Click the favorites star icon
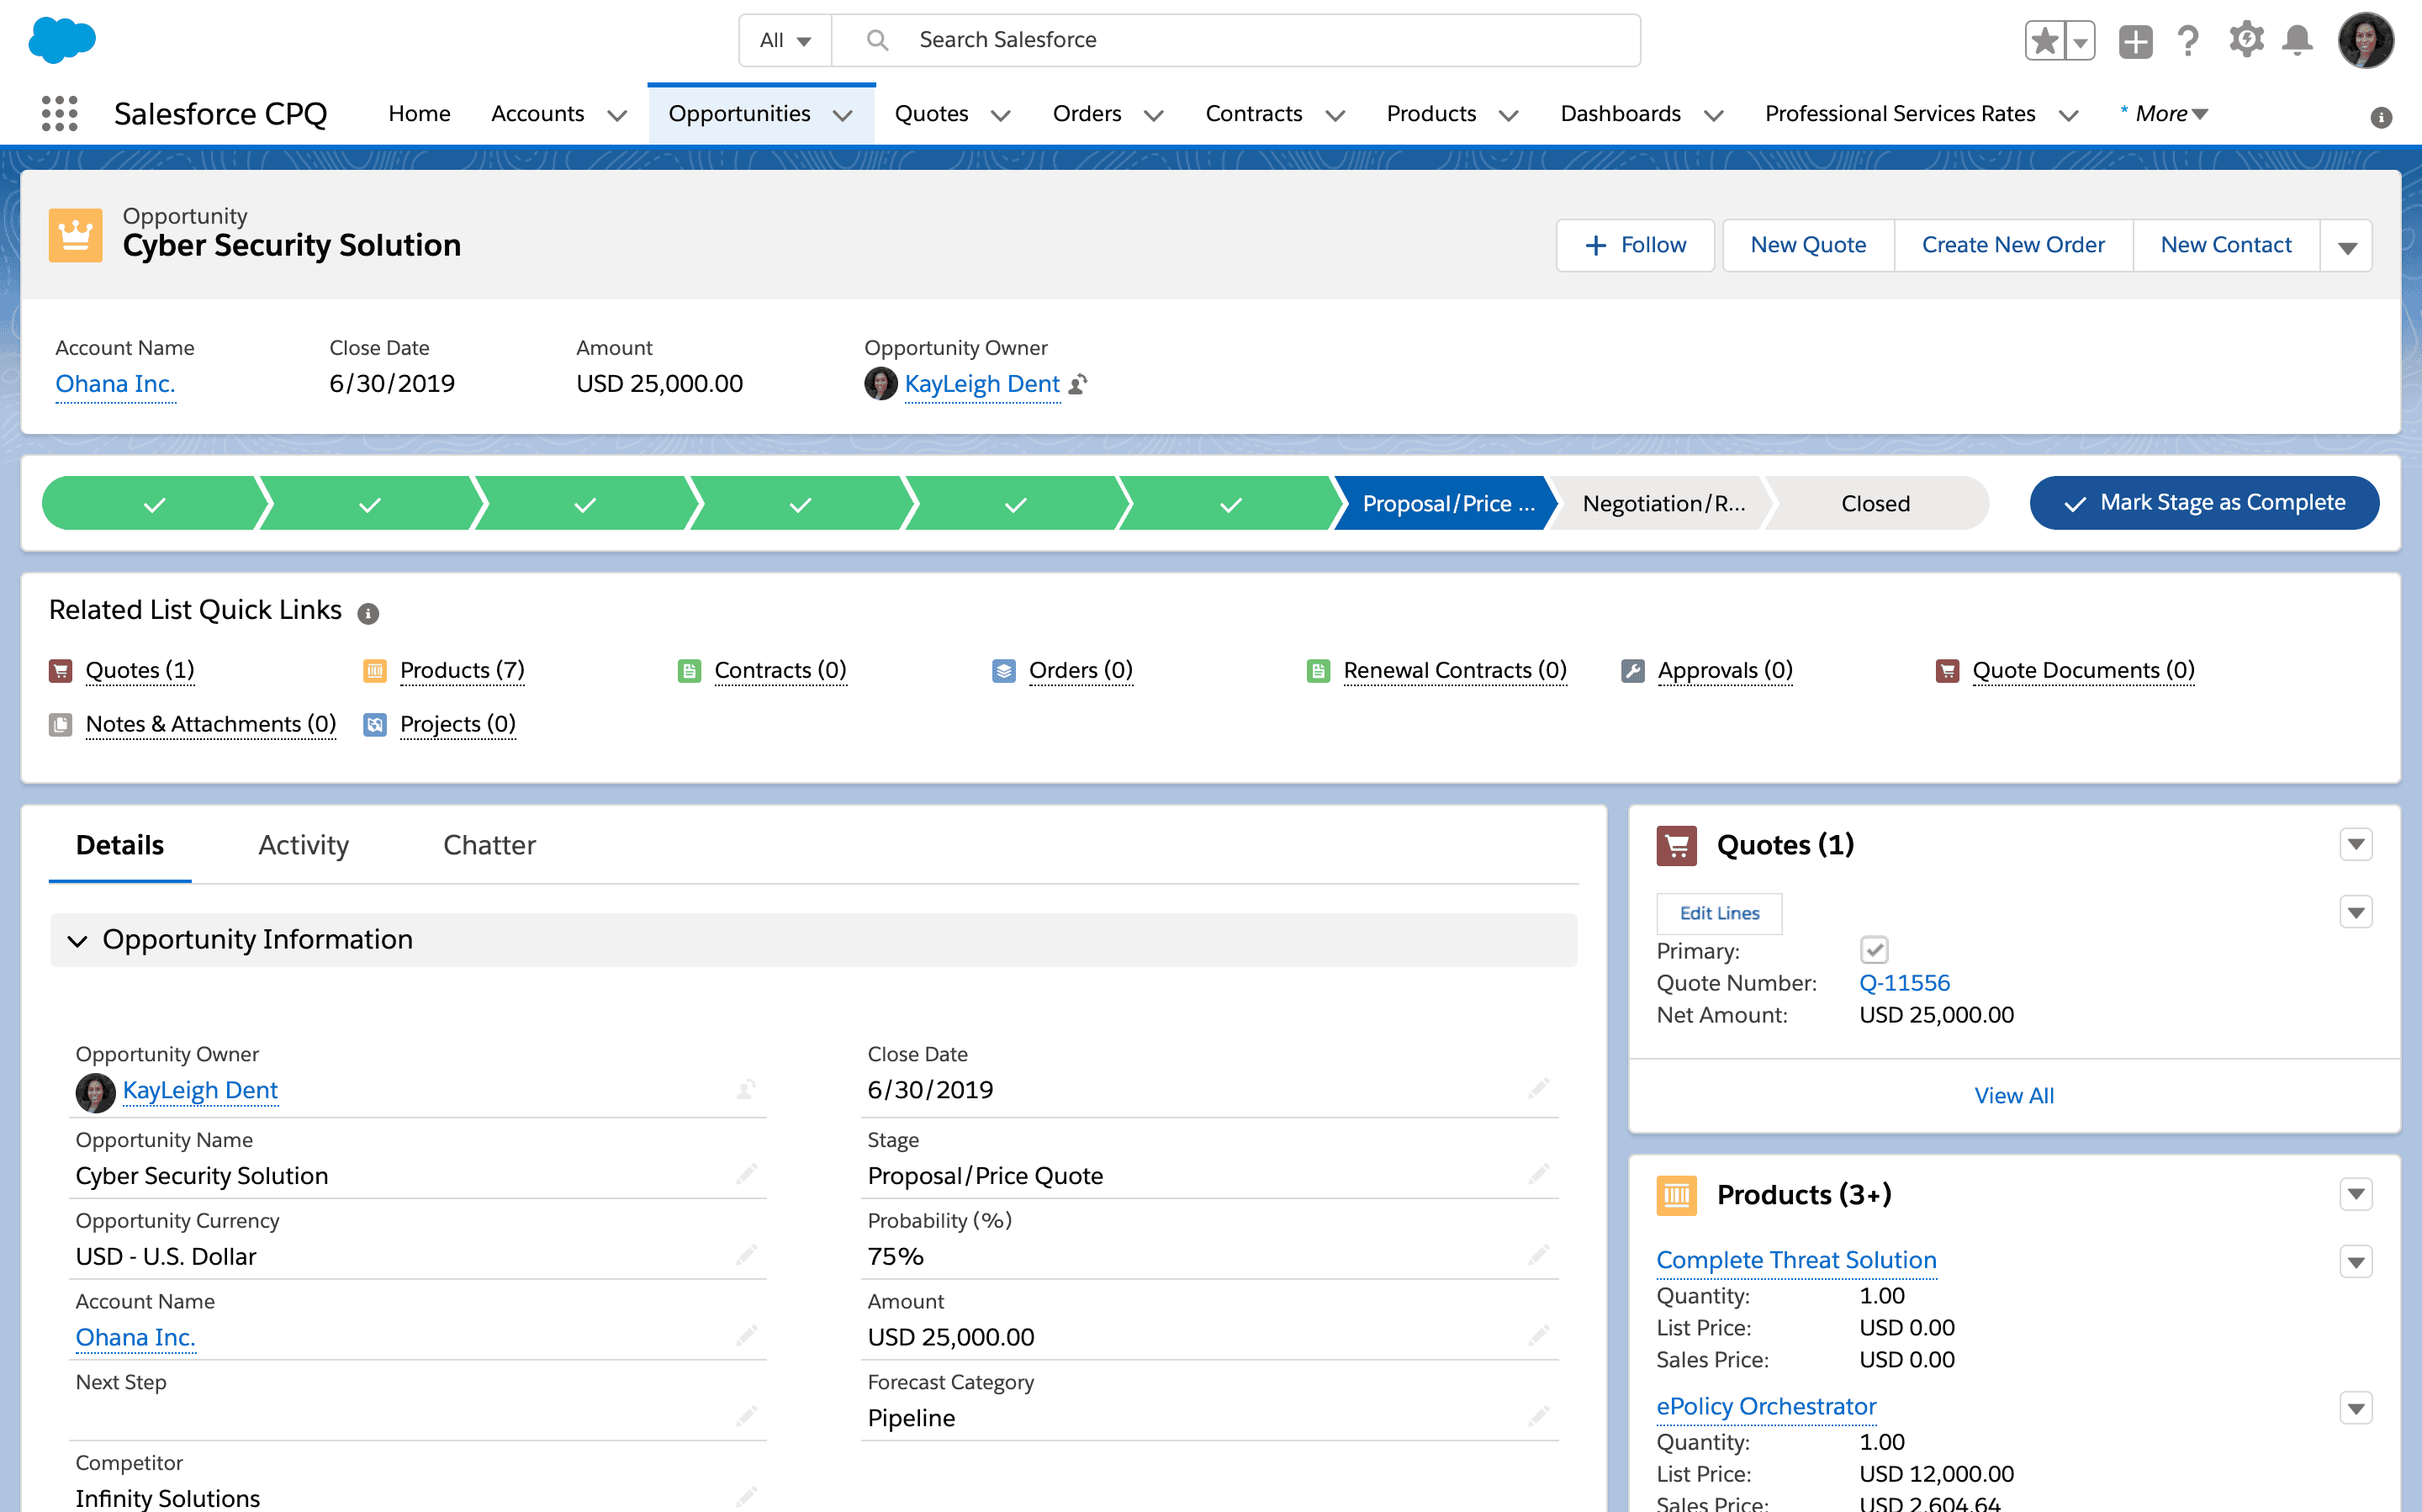 click(x=2044, y=39)
